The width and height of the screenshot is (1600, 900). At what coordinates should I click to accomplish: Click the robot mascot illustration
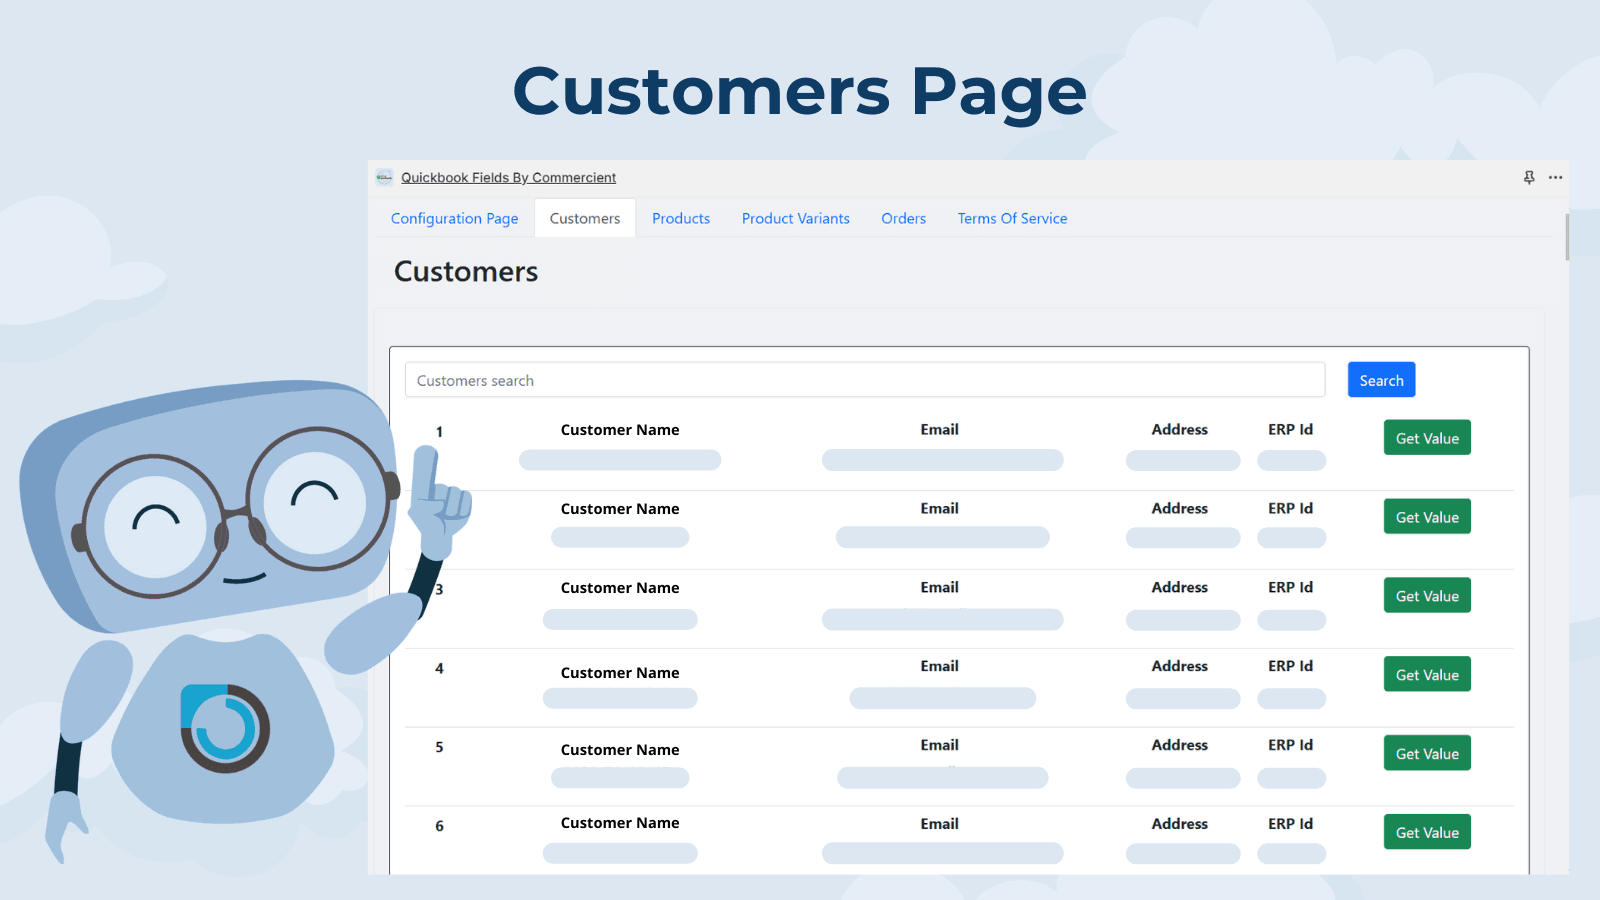[220, 600]
